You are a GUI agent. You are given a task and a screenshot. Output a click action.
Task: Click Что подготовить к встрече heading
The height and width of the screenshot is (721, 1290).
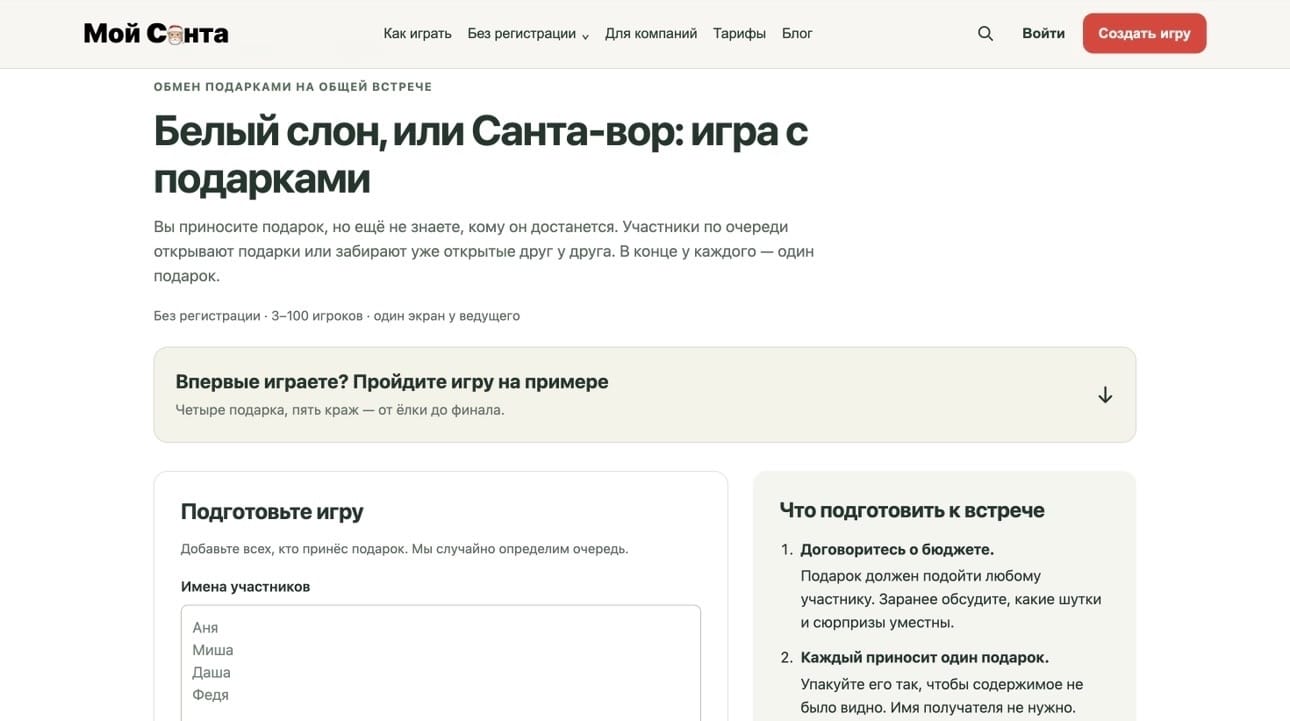click(x=912, y=510)
